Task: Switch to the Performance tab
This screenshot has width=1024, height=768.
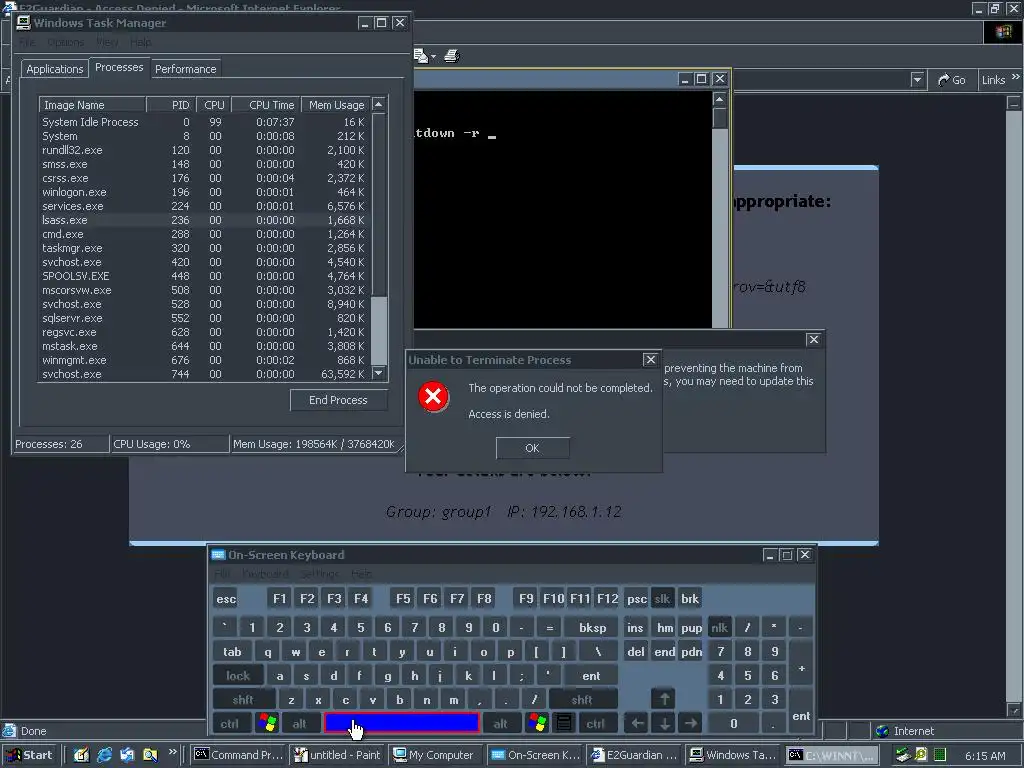Action: pyautogui.click(x=185, y=69)
